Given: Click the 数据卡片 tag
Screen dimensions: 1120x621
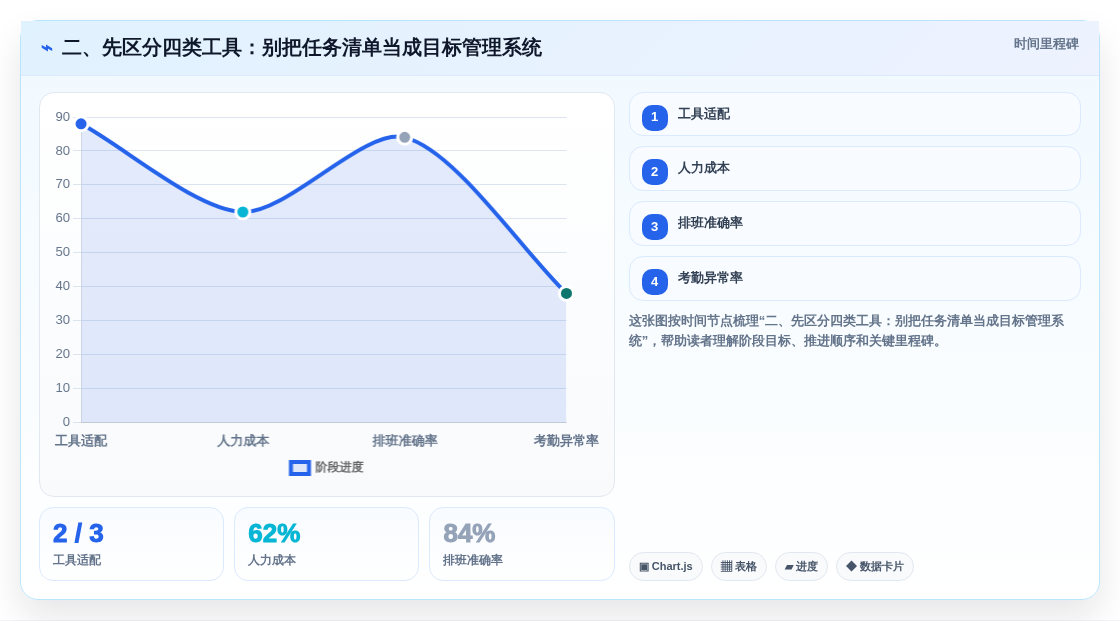Looking at the screenshot, I should click(875, 567).
